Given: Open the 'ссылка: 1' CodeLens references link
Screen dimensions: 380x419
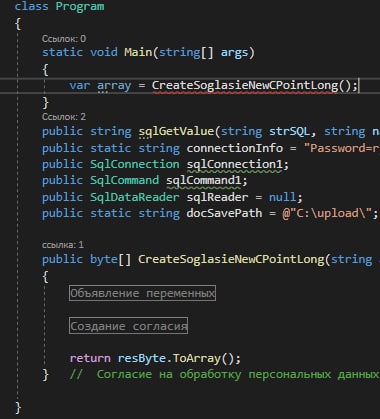Looking at the screenshot, I should tap(63, 245).
